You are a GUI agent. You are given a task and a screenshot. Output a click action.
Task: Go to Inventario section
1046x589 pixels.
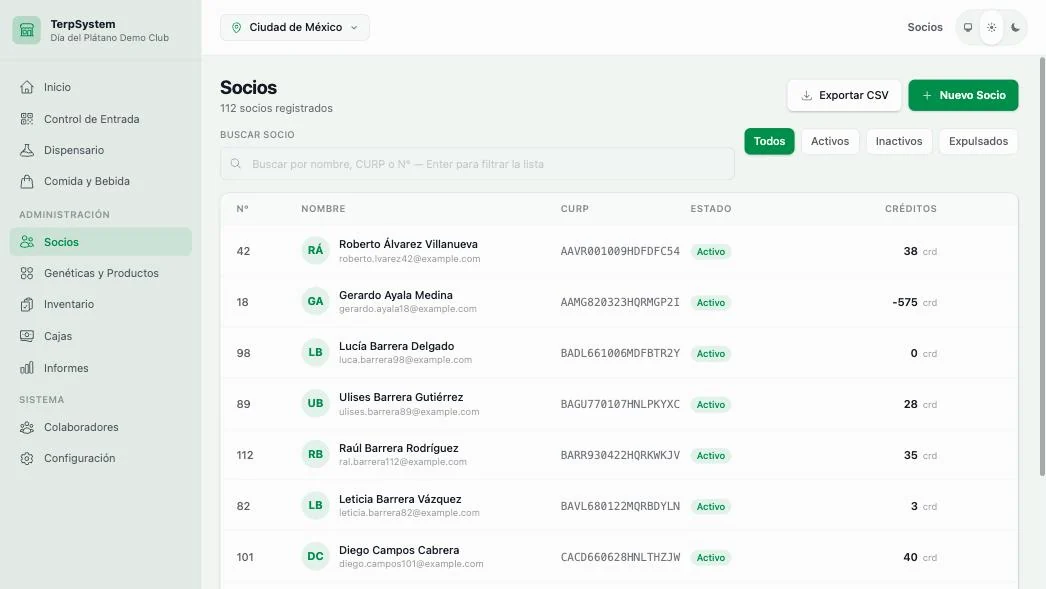coord(101,304)
